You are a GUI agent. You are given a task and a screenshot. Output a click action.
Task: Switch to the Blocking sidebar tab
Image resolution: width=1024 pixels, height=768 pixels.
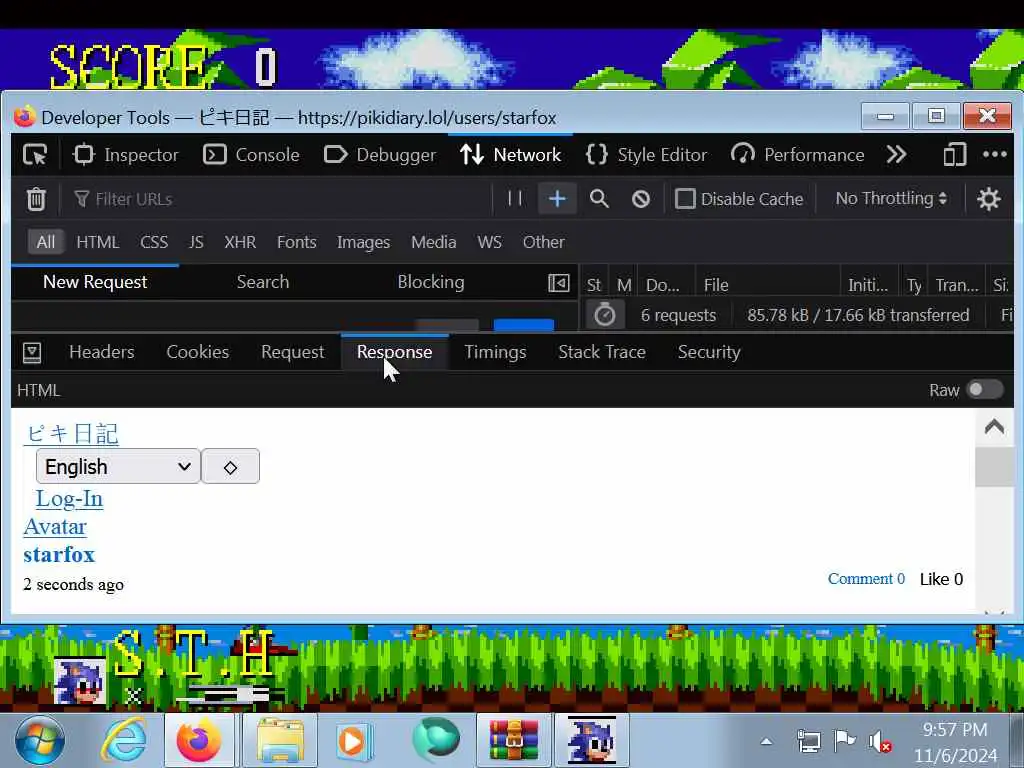click(x=431, y=282)
